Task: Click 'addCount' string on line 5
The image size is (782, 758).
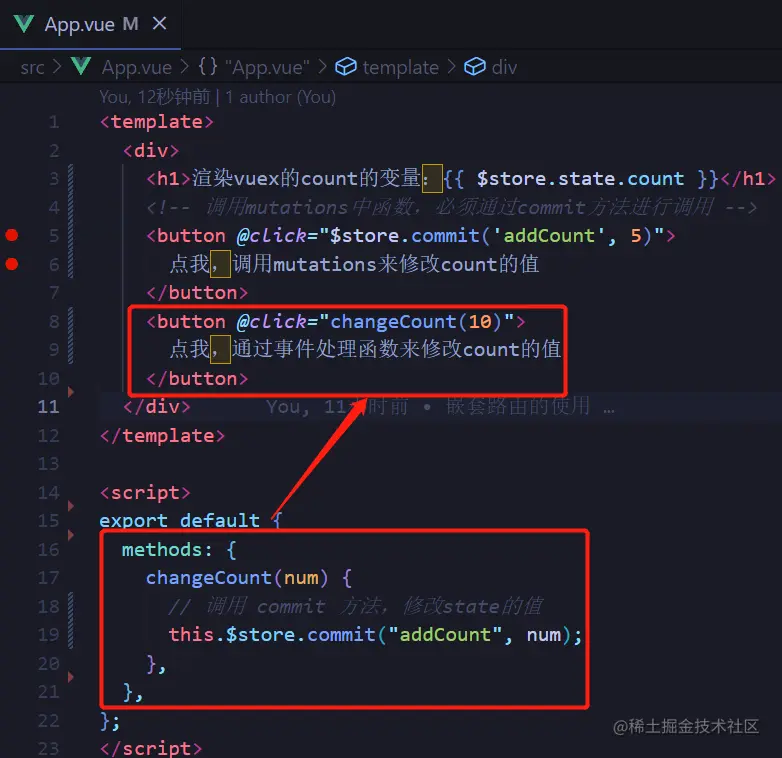Action: [549, 235]
